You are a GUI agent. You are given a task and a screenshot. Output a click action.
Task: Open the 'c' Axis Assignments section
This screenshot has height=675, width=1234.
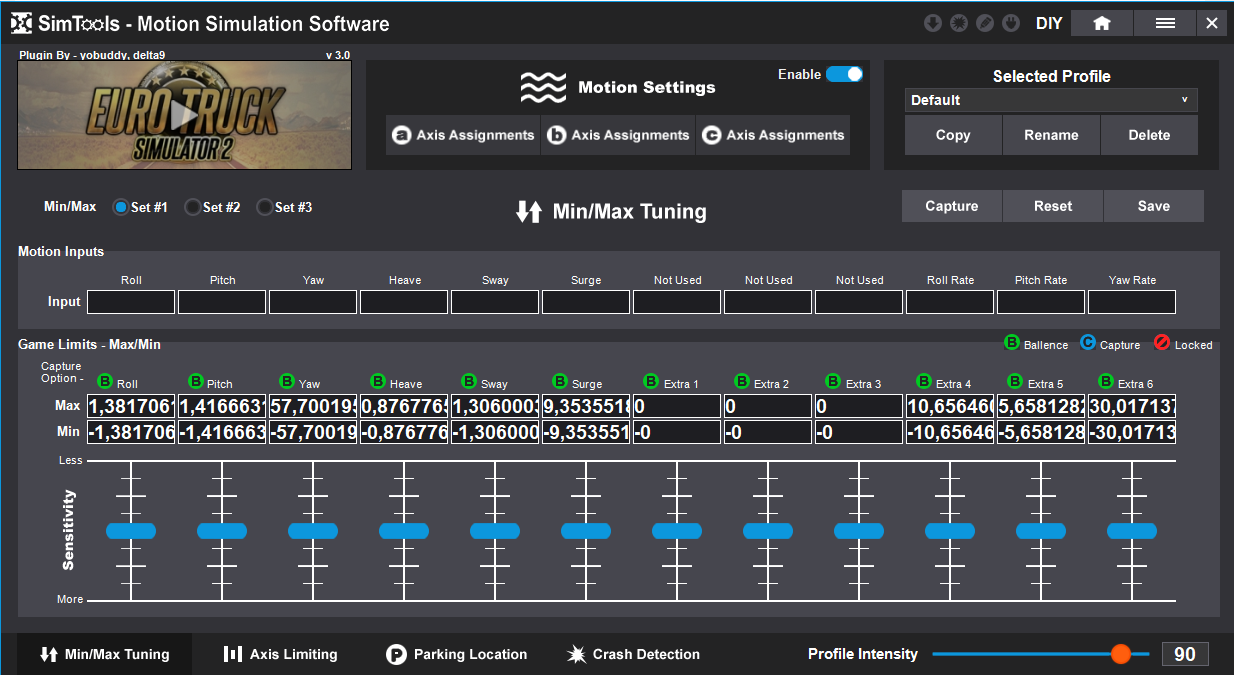[x=772, y=135]
